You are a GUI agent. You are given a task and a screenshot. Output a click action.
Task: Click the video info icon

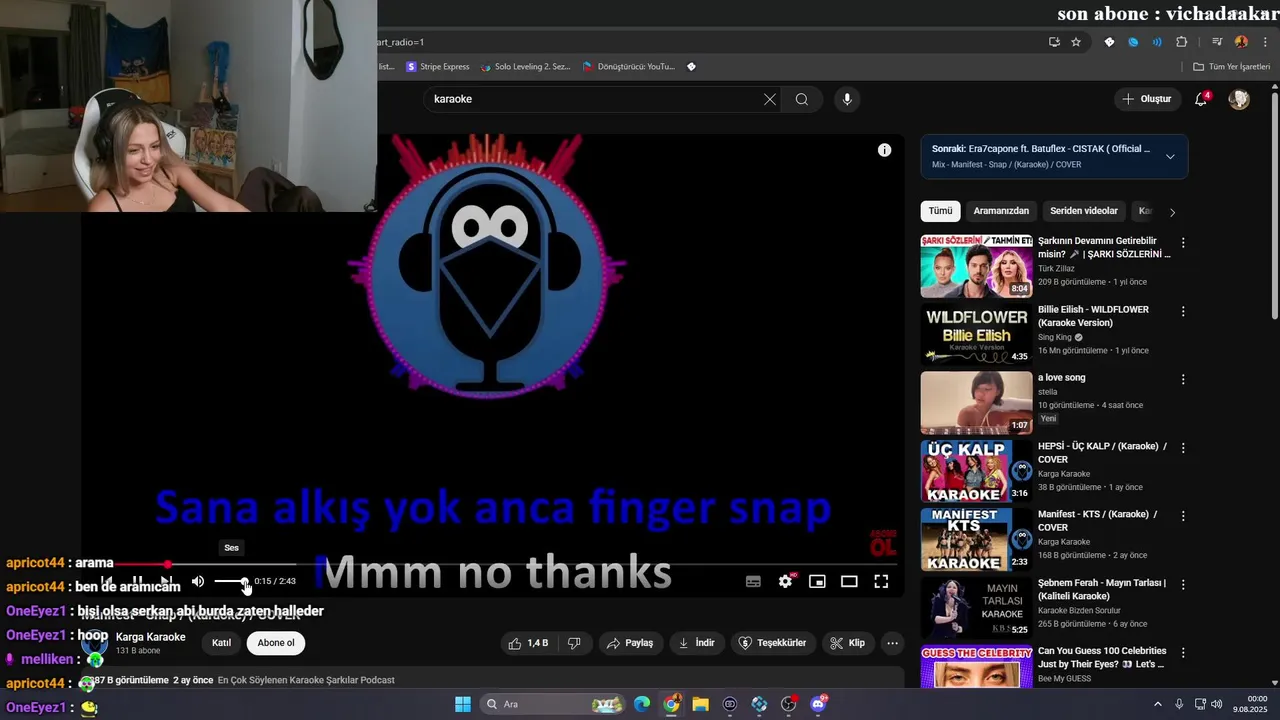(884, 150)
